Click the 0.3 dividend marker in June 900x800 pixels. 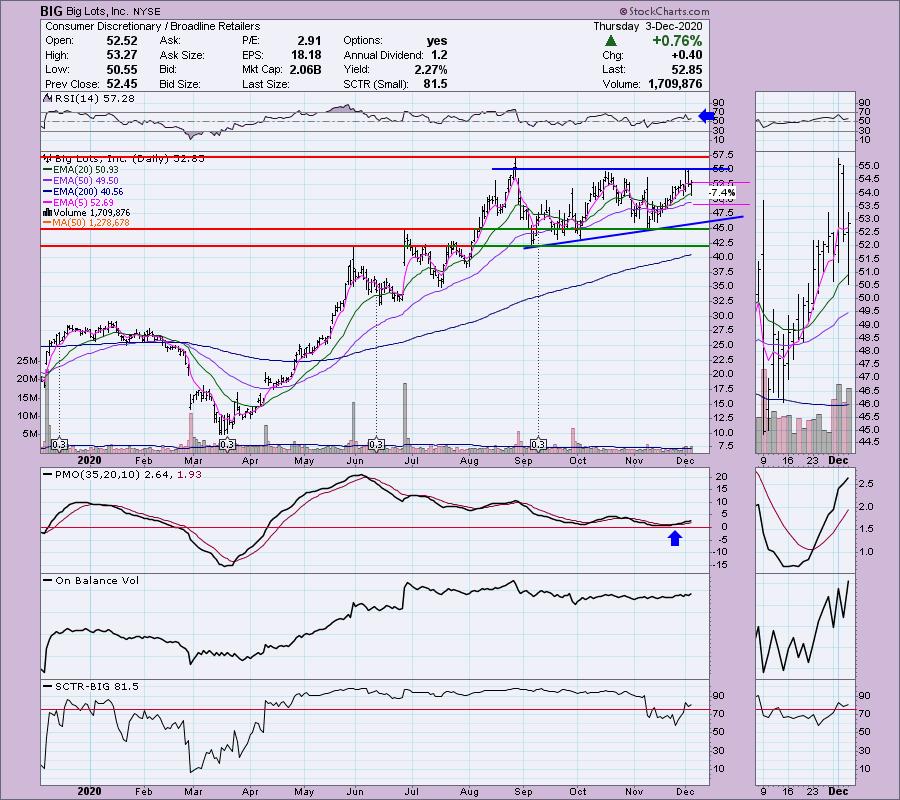(x=376, y=444)
